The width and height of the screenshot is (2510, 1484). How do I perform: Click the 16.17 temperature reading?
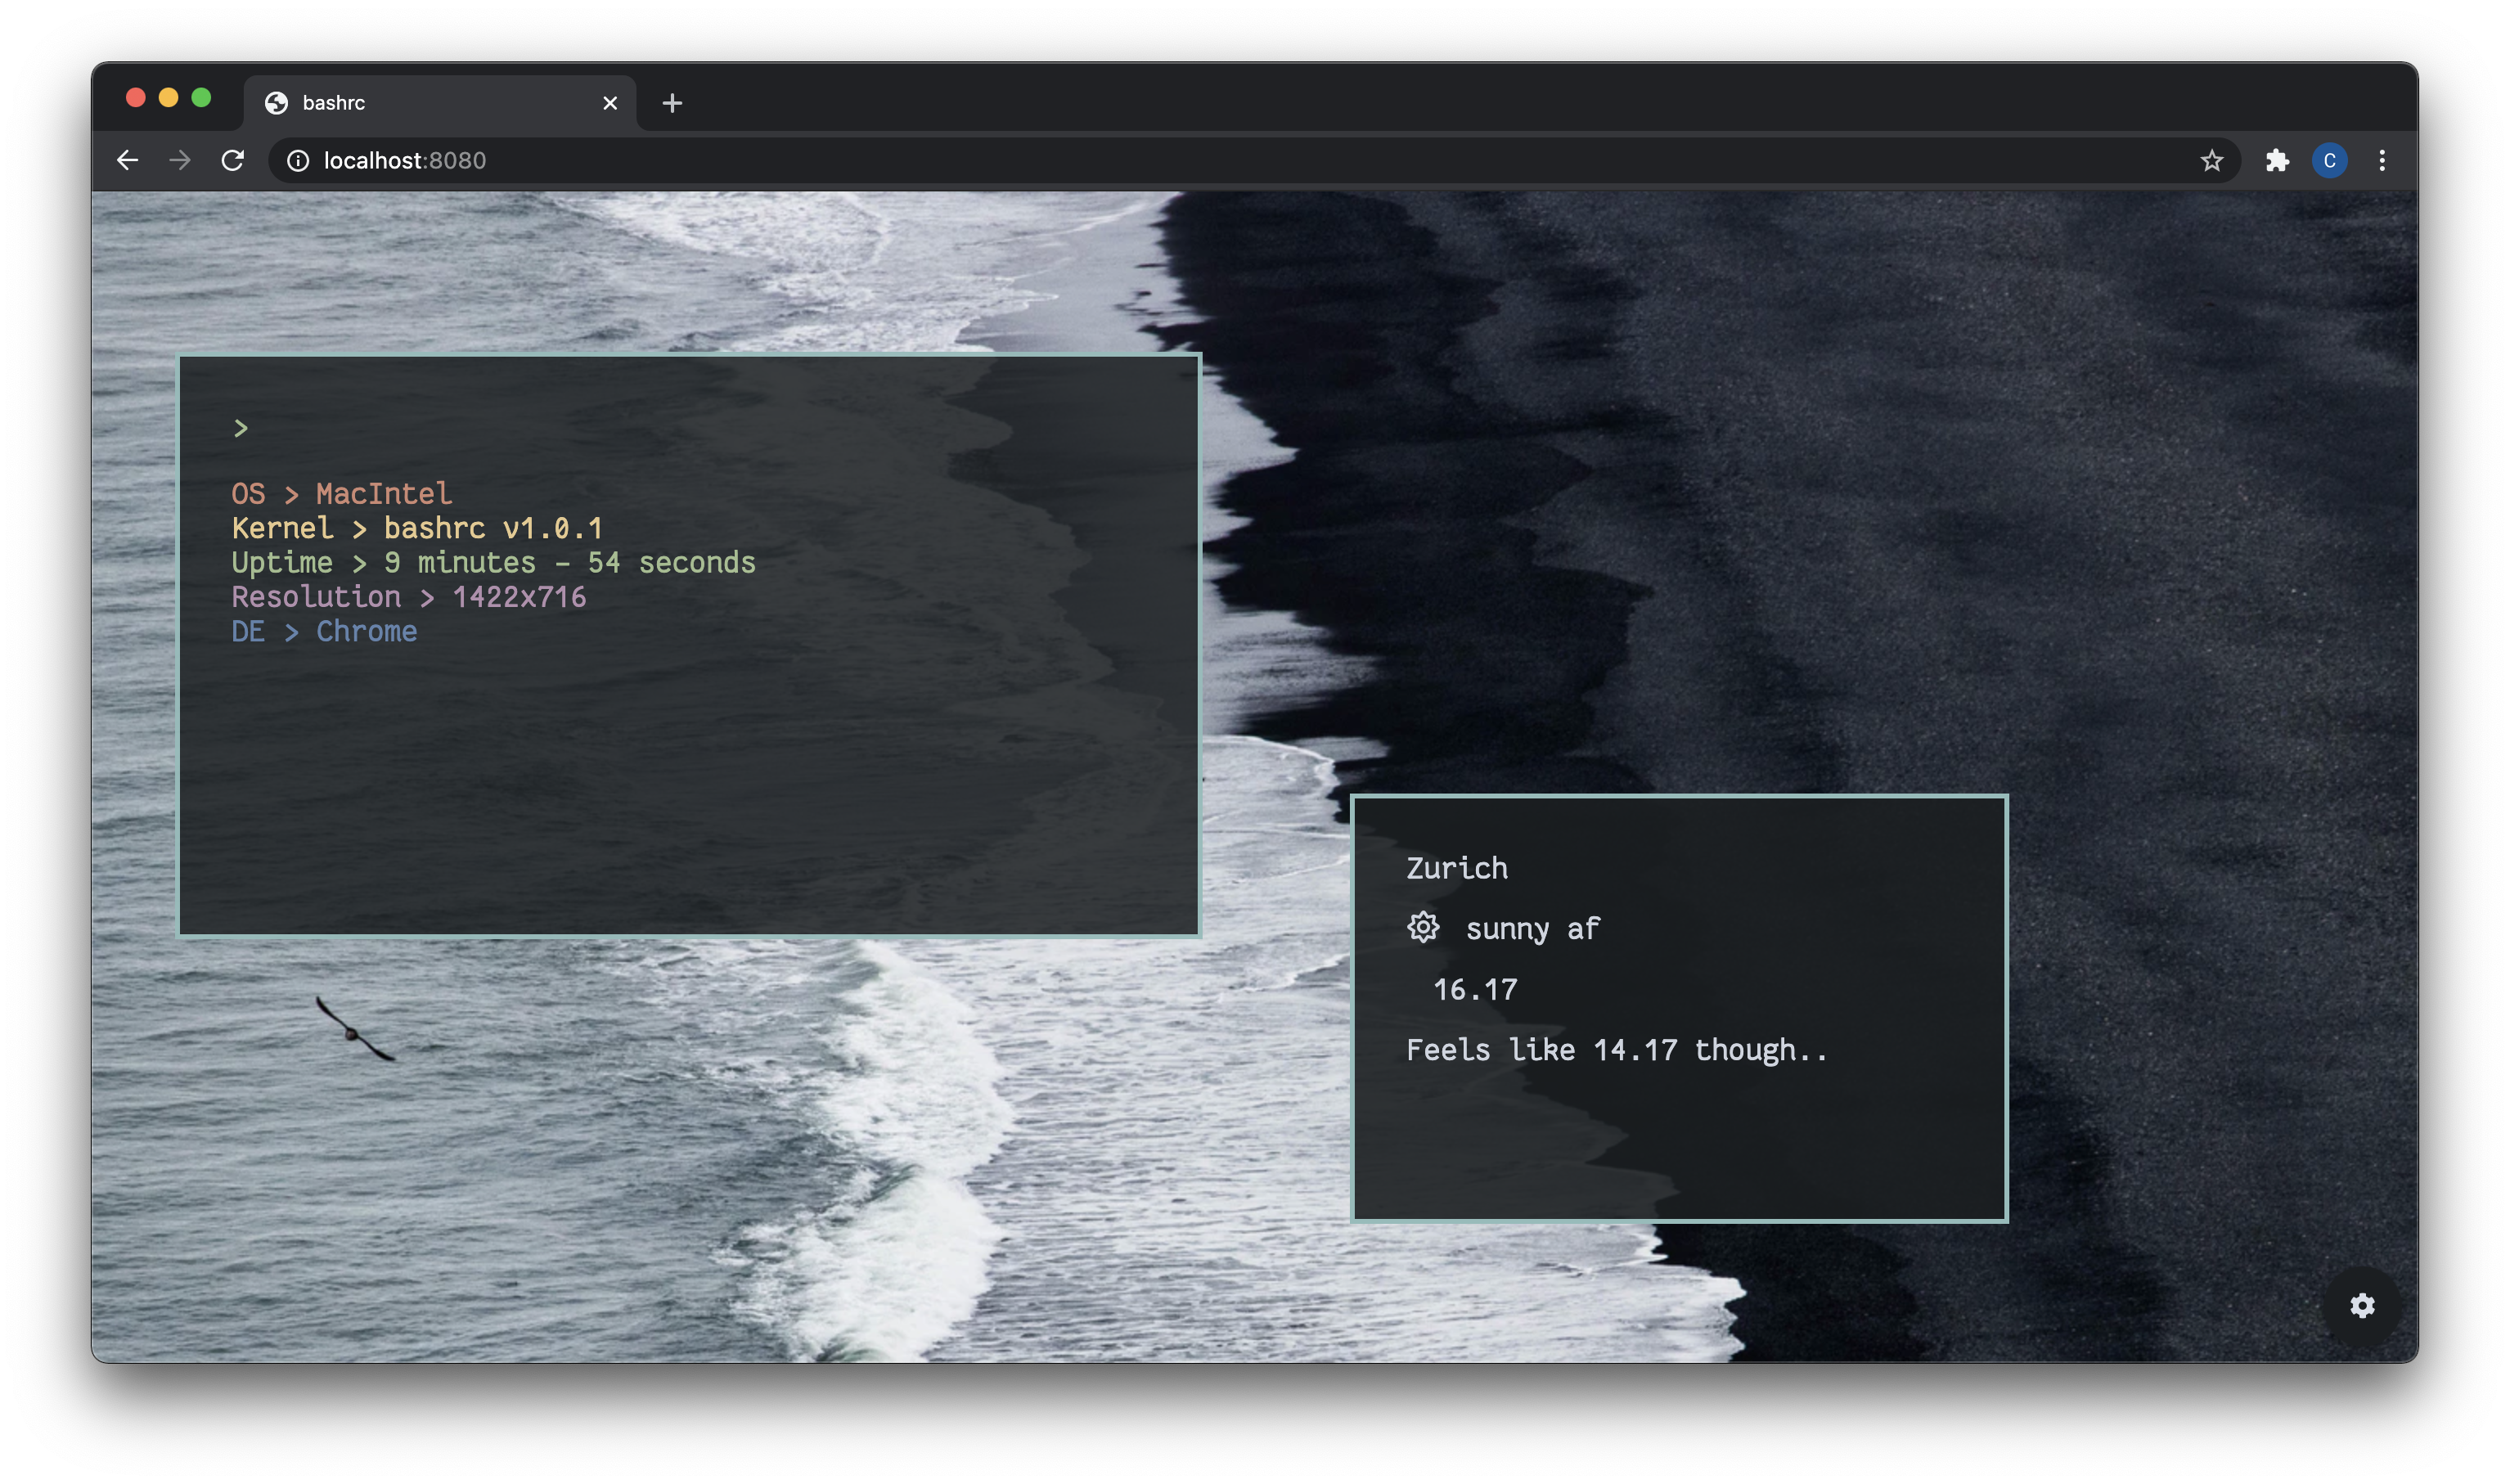(1474, 990)
